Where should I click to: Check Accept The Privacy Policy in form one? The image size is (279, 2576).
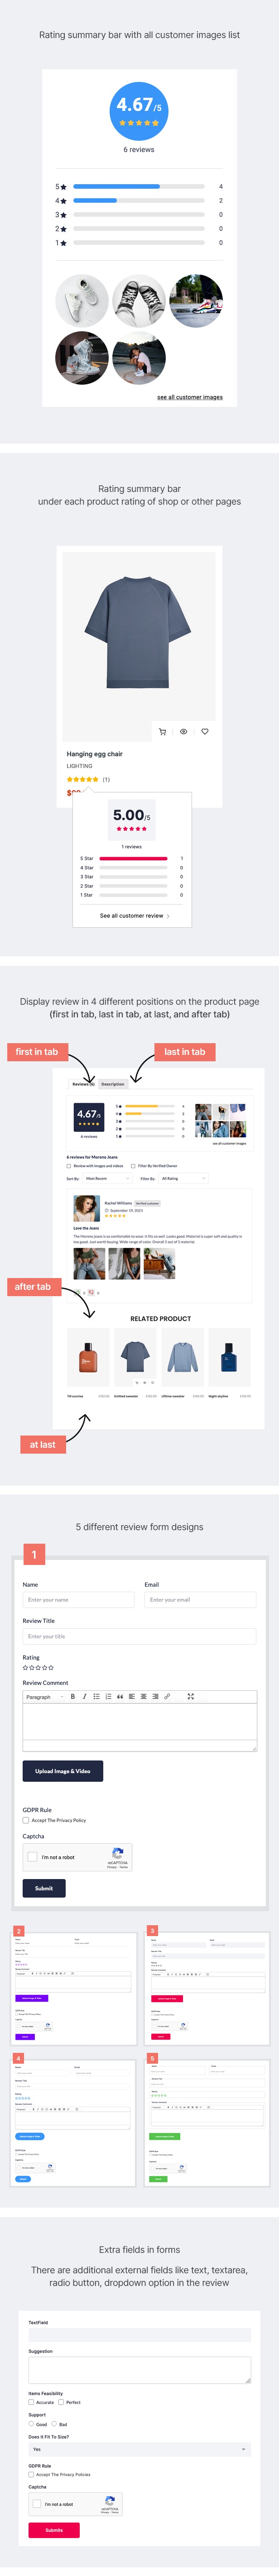[25, 1820]
